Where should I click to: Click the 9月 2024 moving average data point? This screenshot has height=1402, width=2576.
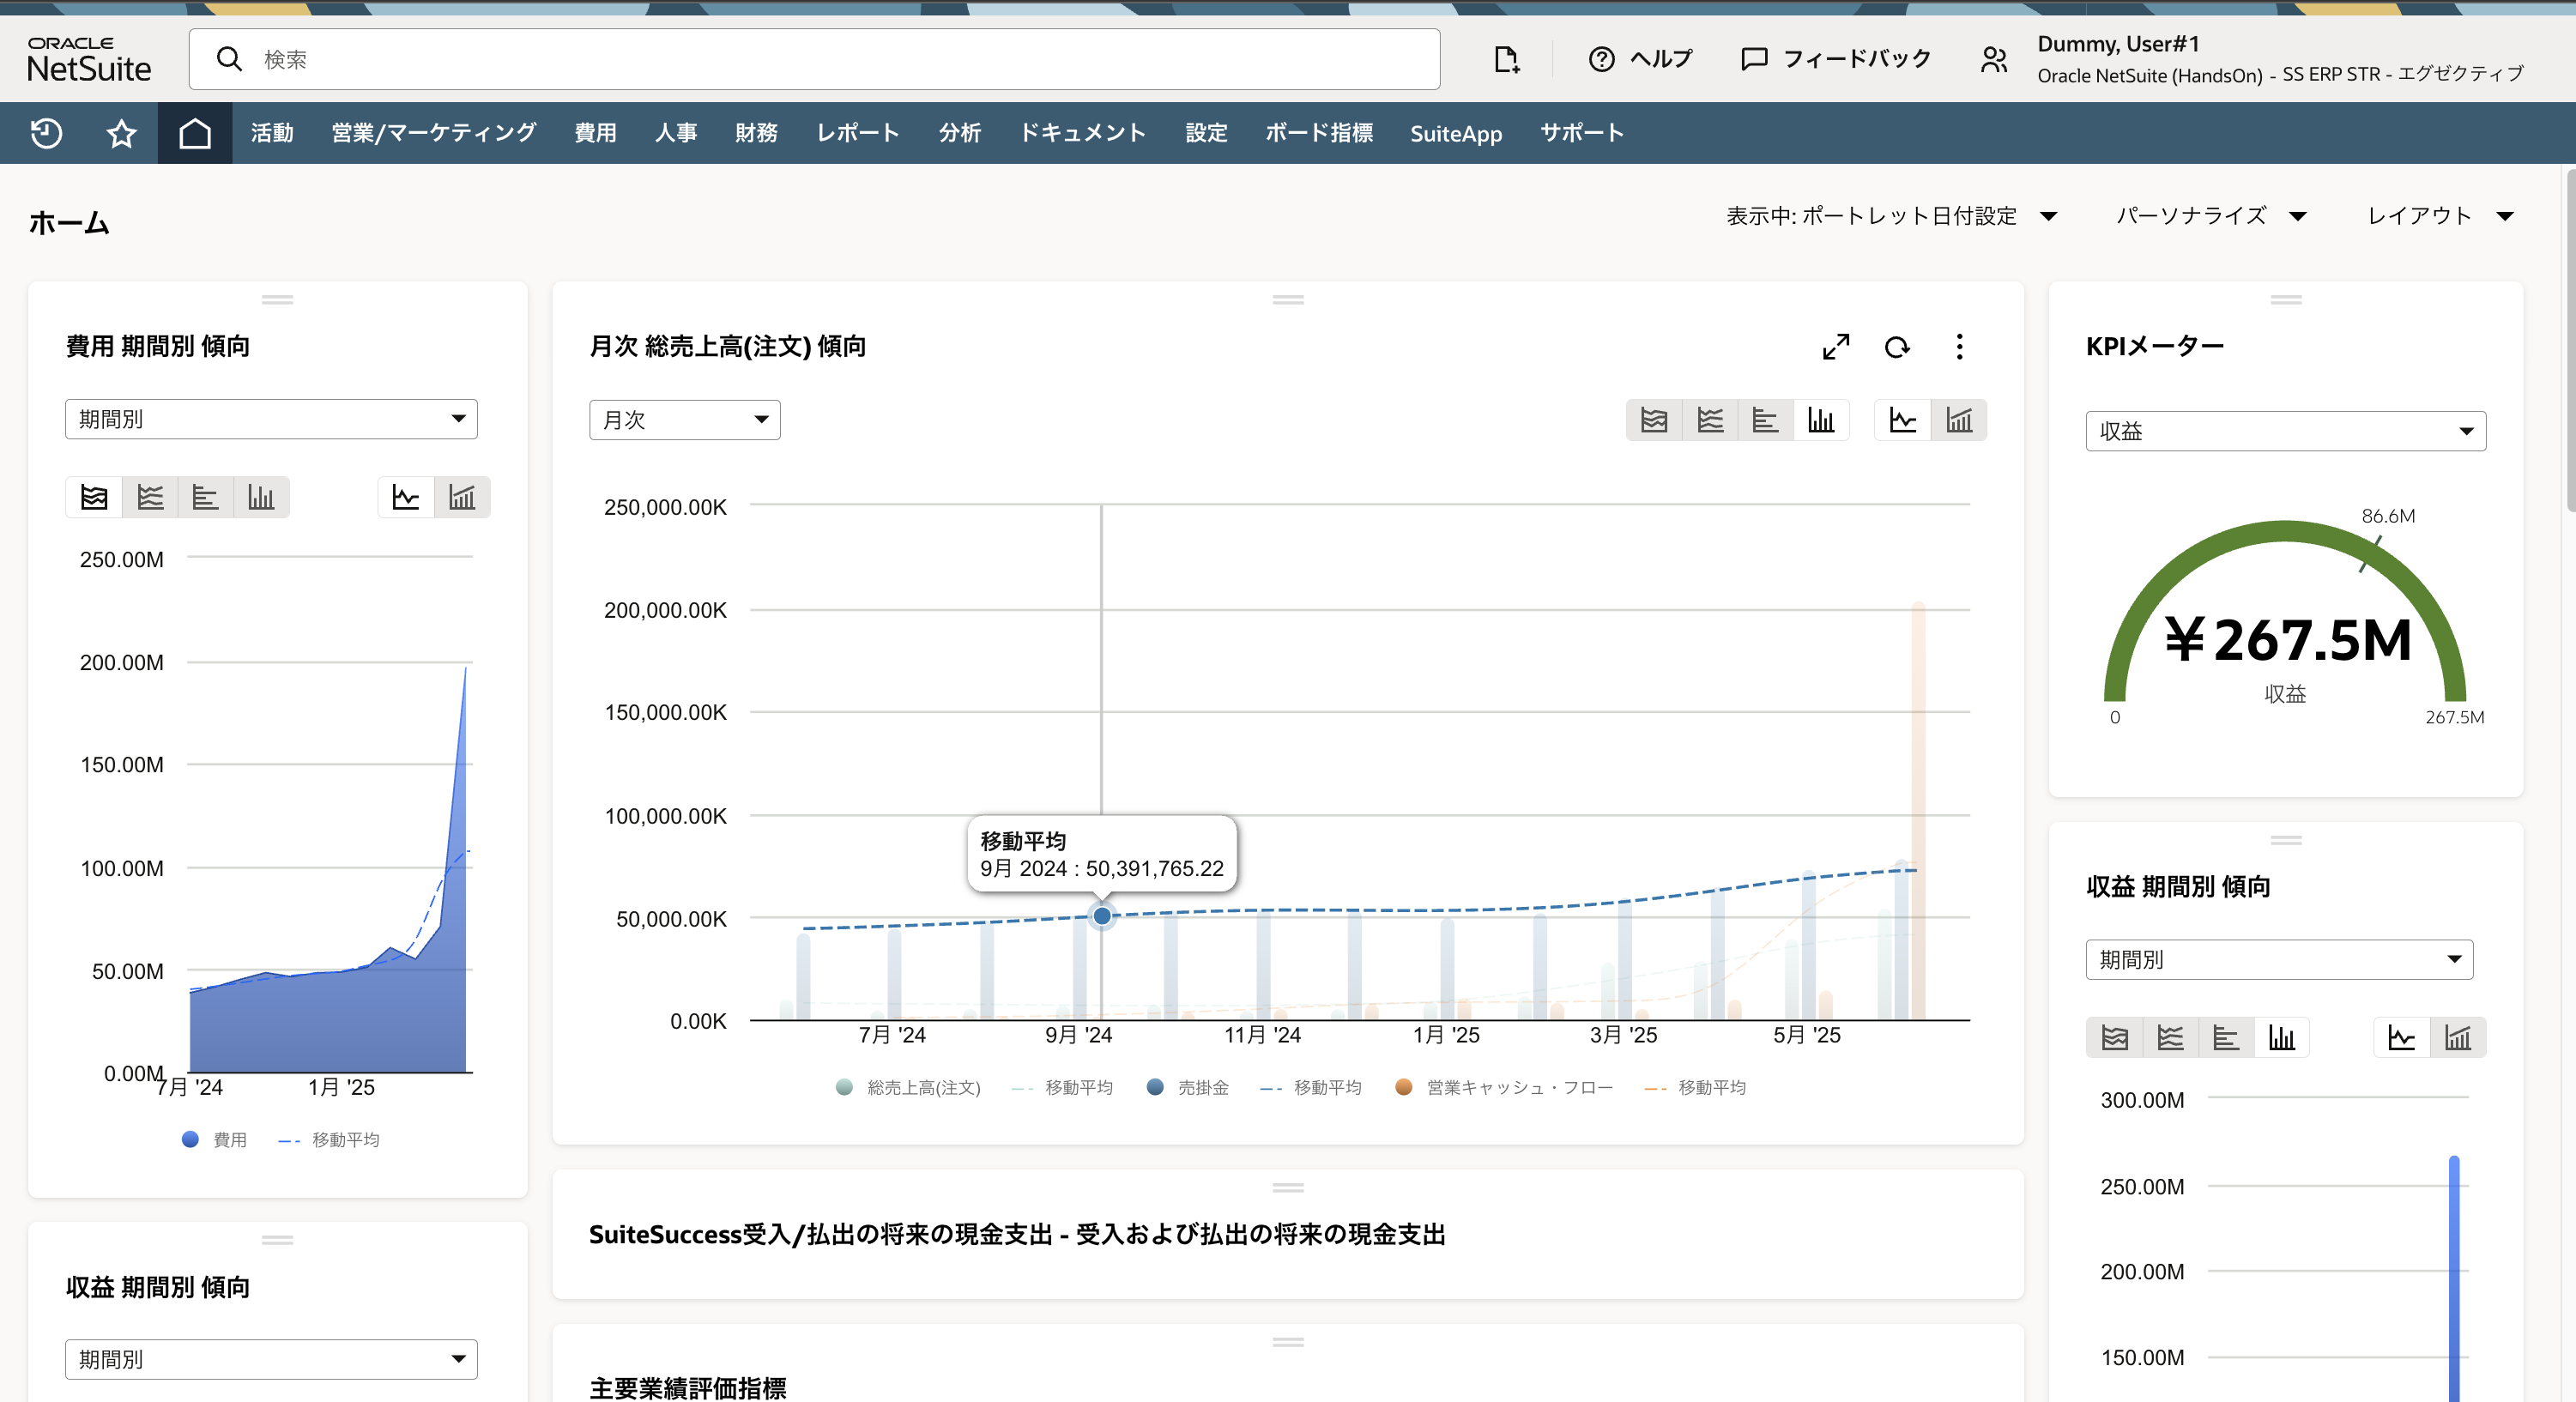coord(1101,915)
